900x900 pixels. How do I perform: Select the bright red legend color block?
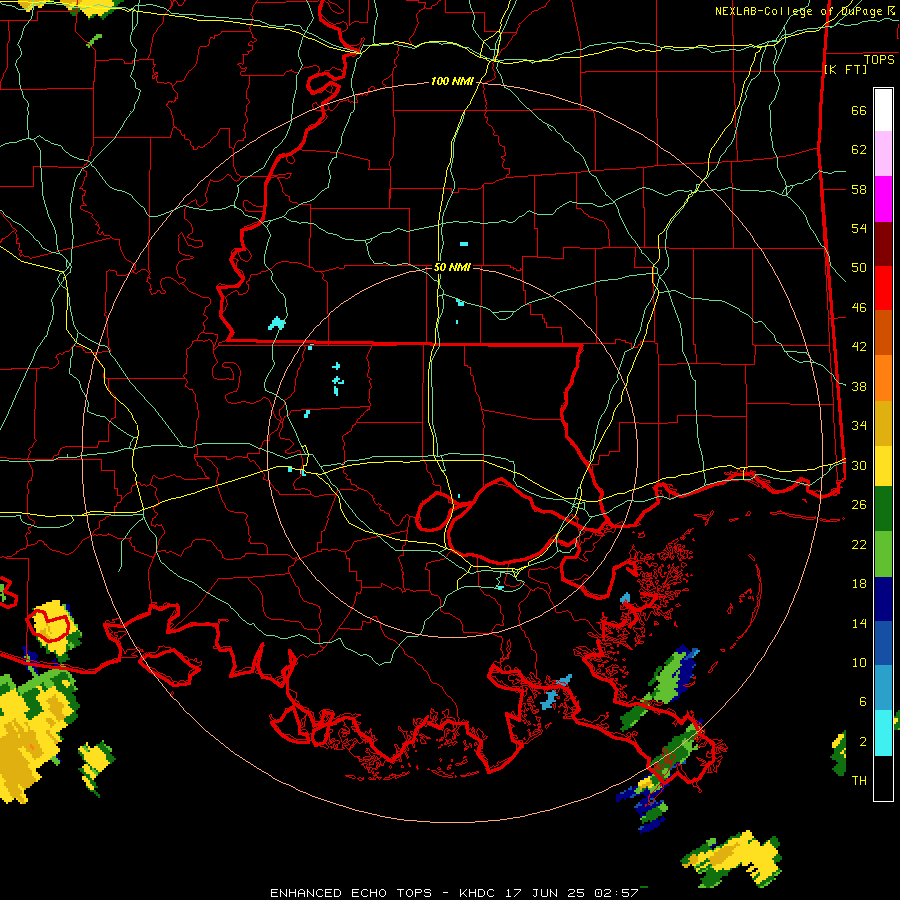[883, 288]
